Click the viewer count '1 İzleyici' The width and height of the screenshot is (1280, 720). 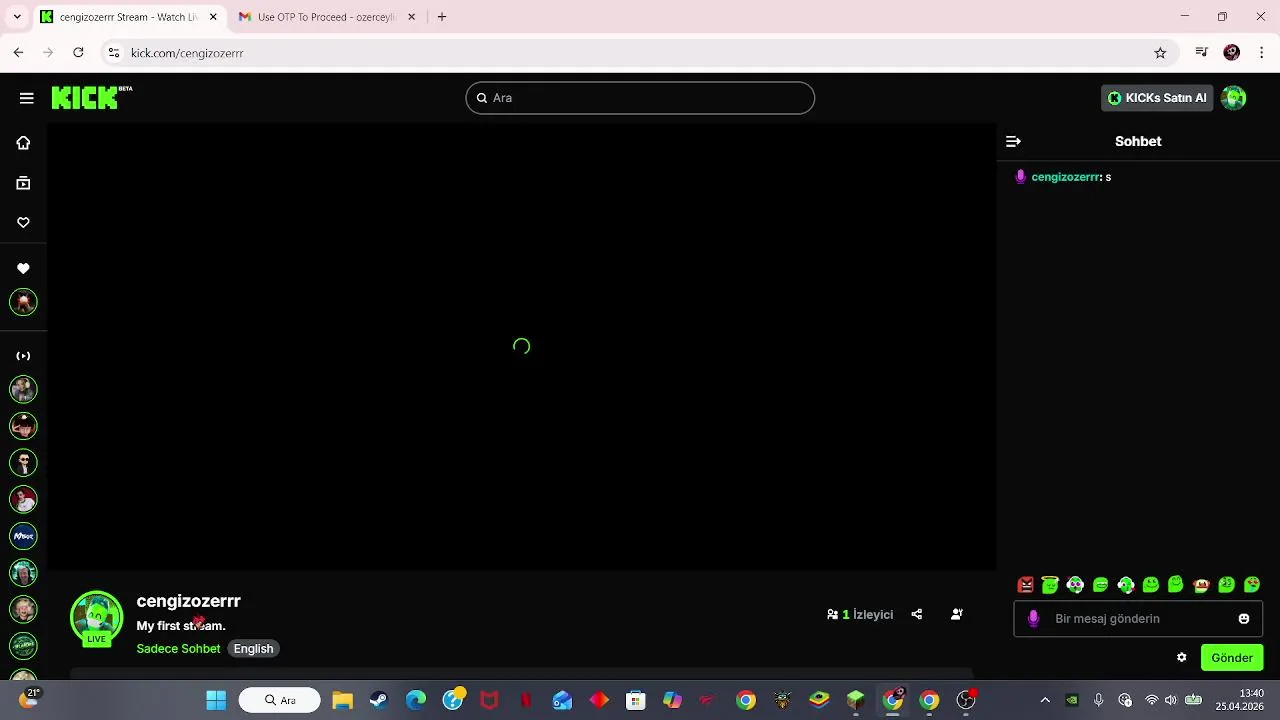(860, 615)
